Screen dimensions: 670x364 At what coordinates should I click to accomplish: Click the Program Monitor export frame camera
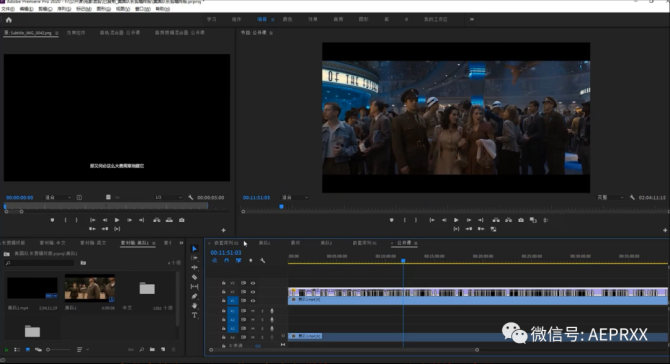coord(521,220)
